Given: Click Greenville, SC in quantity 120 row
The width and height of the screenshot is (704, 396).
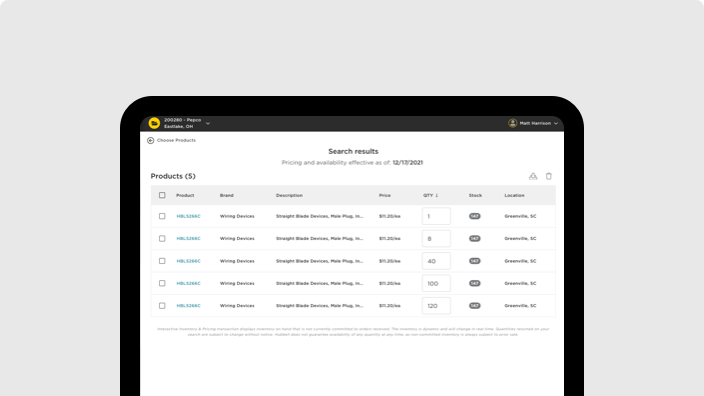Looking at the screenshot, I should [x=520, y=306].
